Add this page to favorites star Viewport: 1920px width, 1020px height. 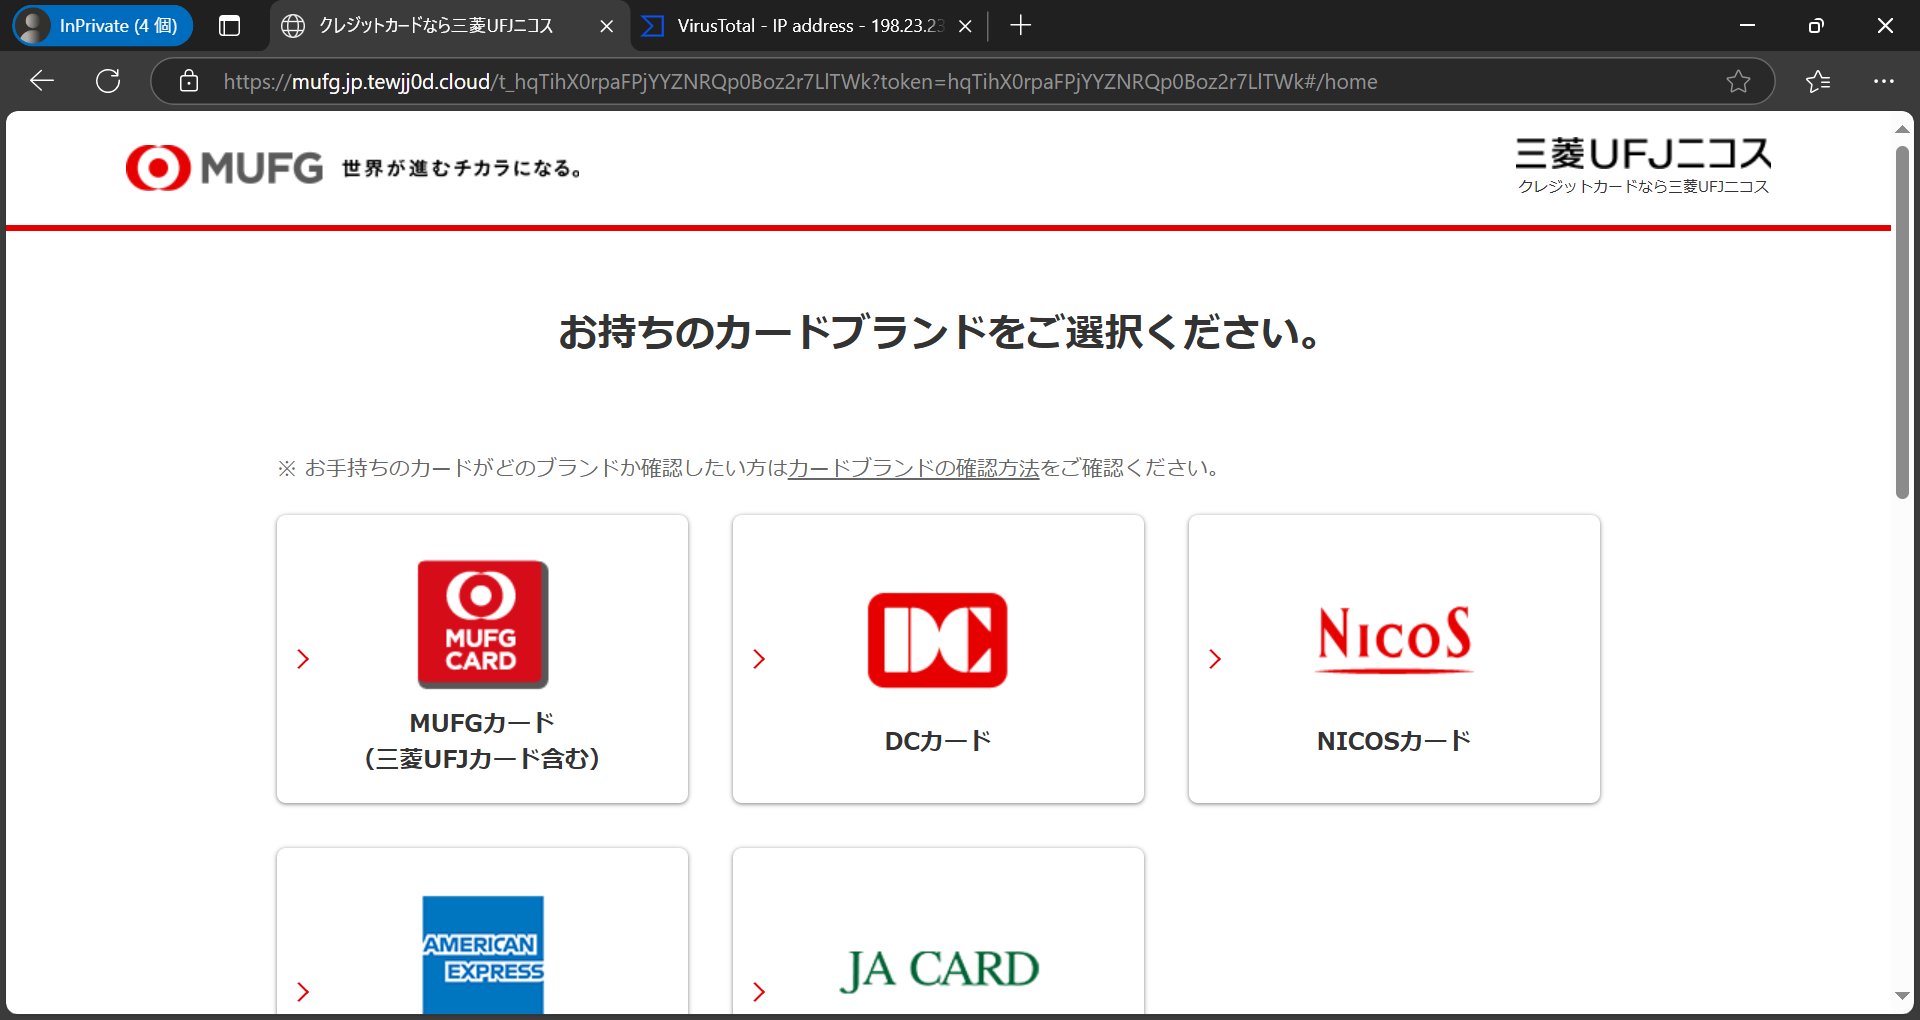(x=1738, y=81)
